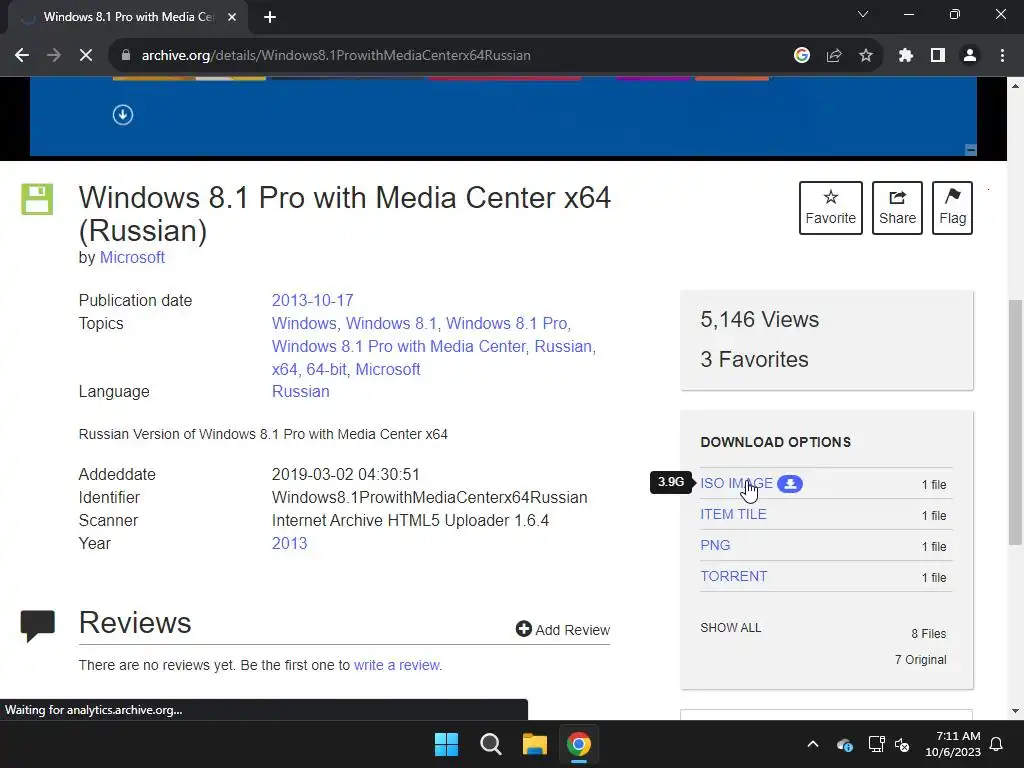Click the muted volume tray icon
The height and width of the screenshot is (768, 1024).
[x=902, y=744]
